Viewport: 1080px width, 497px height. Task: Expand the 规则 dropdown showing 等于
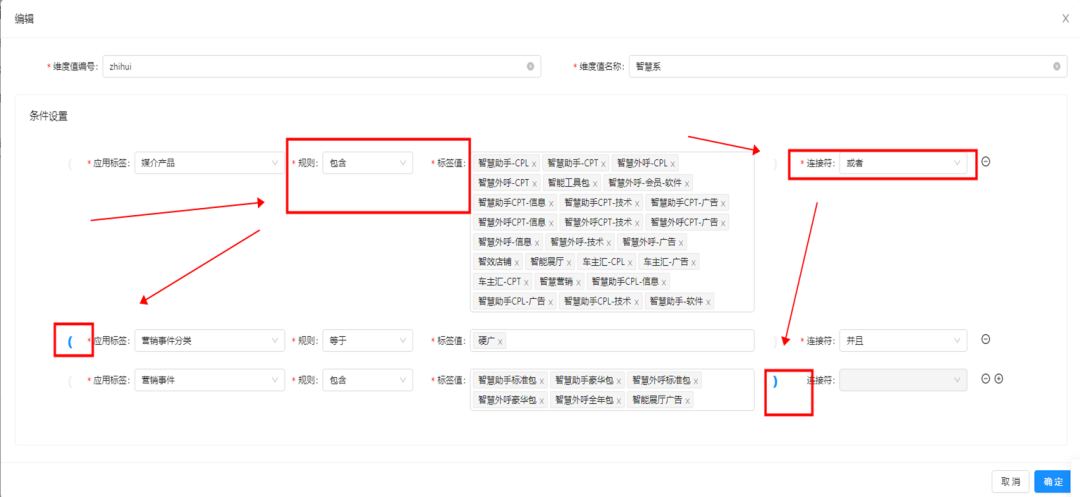367,341
